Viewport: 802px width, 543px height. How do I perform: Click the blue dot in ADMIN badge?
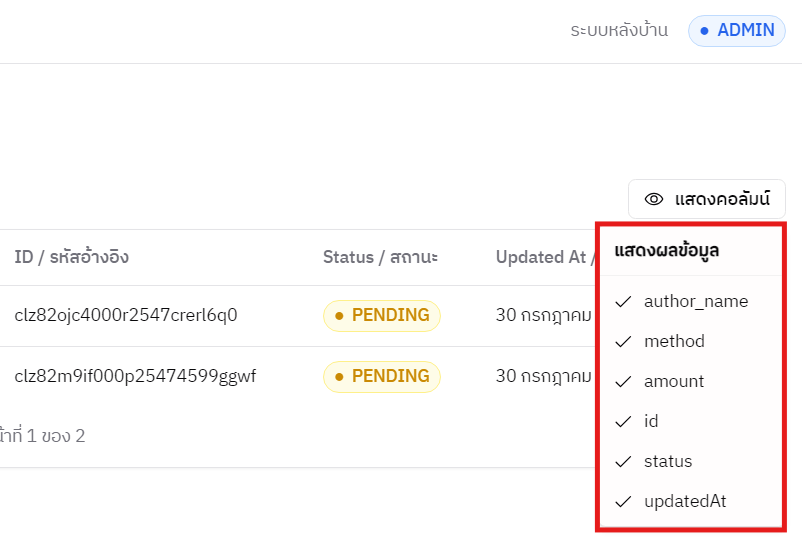[x=704, y=30]
